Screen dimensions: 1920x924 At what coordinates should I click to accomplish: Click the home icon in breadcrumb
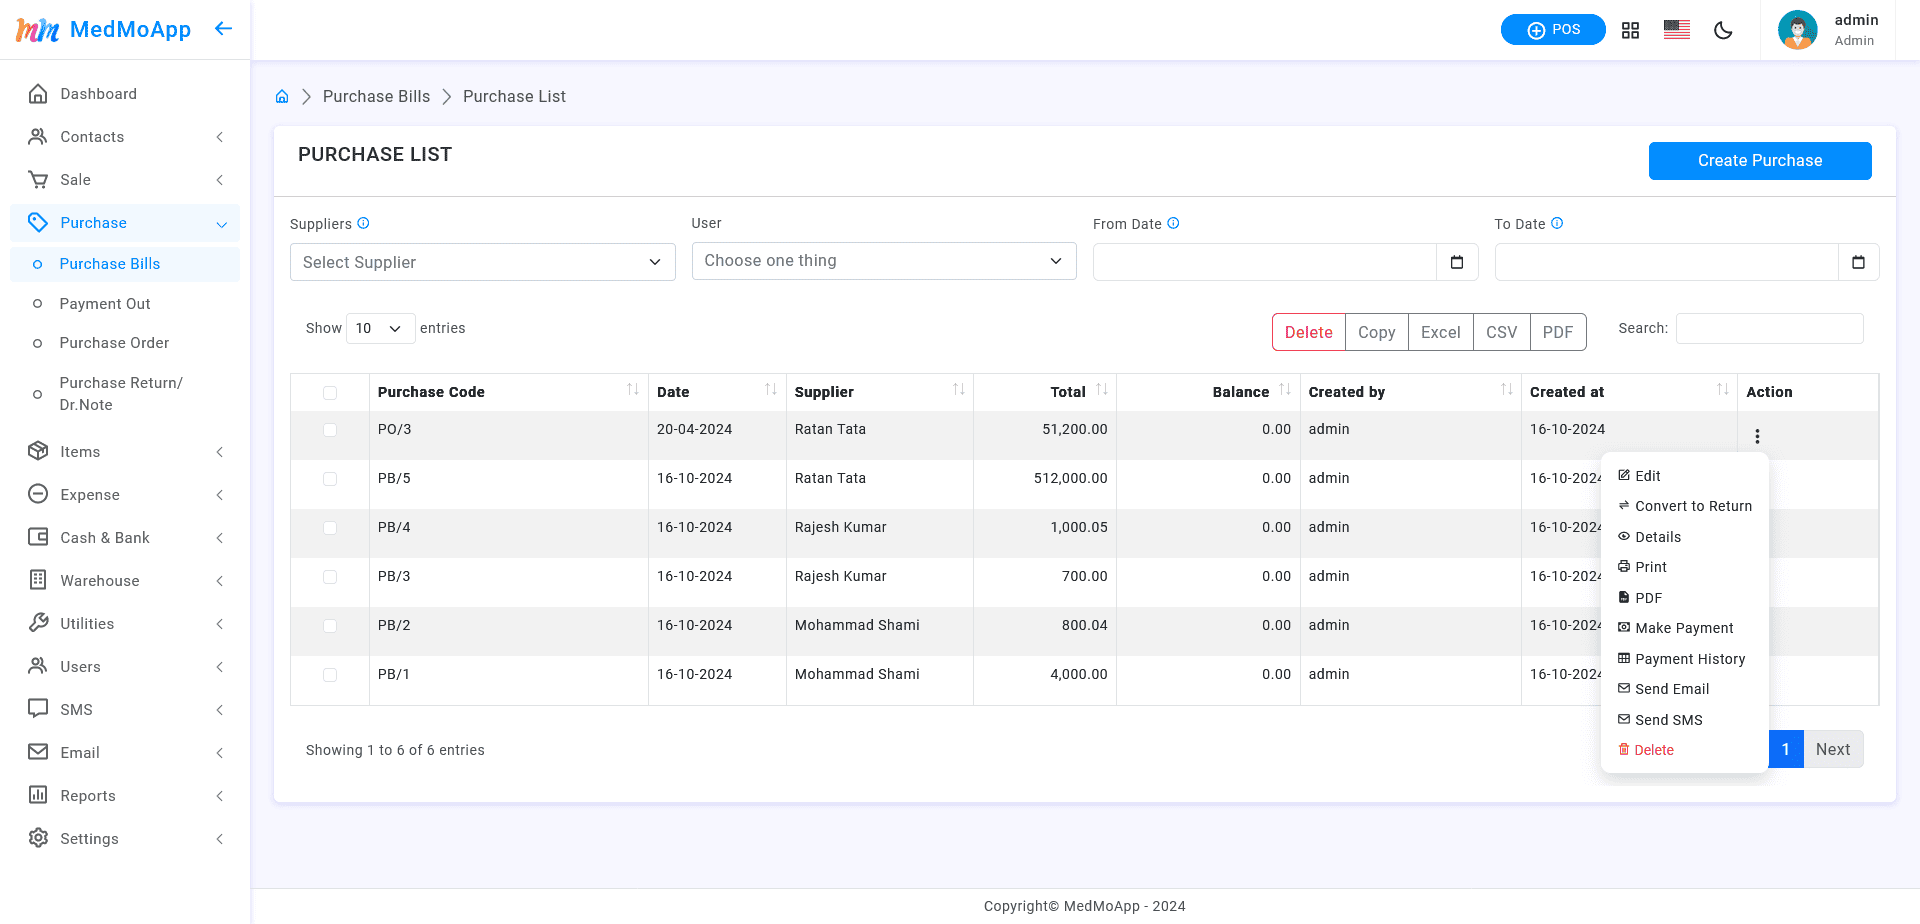282,97
